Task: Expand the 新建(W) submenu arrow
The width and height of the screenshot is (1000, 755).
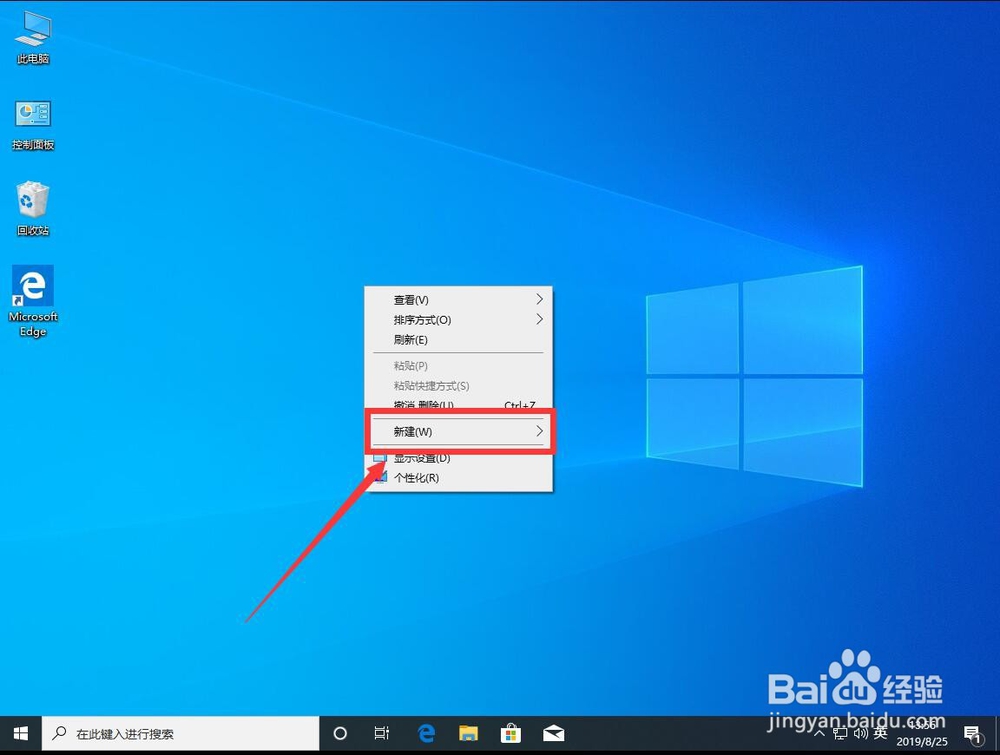Action: [540, 431]
